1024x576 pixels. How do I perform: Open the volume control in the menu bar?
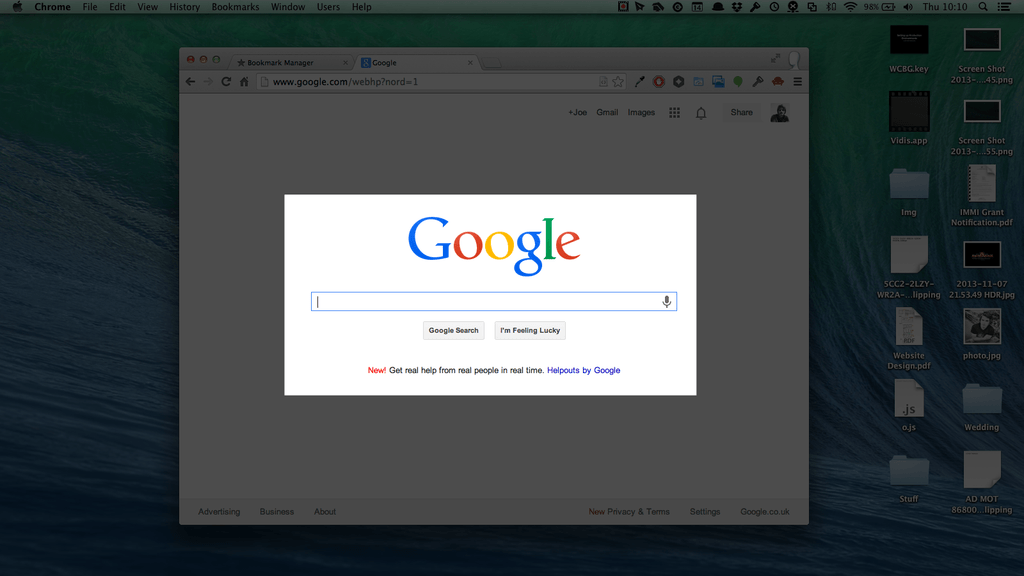(x=908, y=7)
